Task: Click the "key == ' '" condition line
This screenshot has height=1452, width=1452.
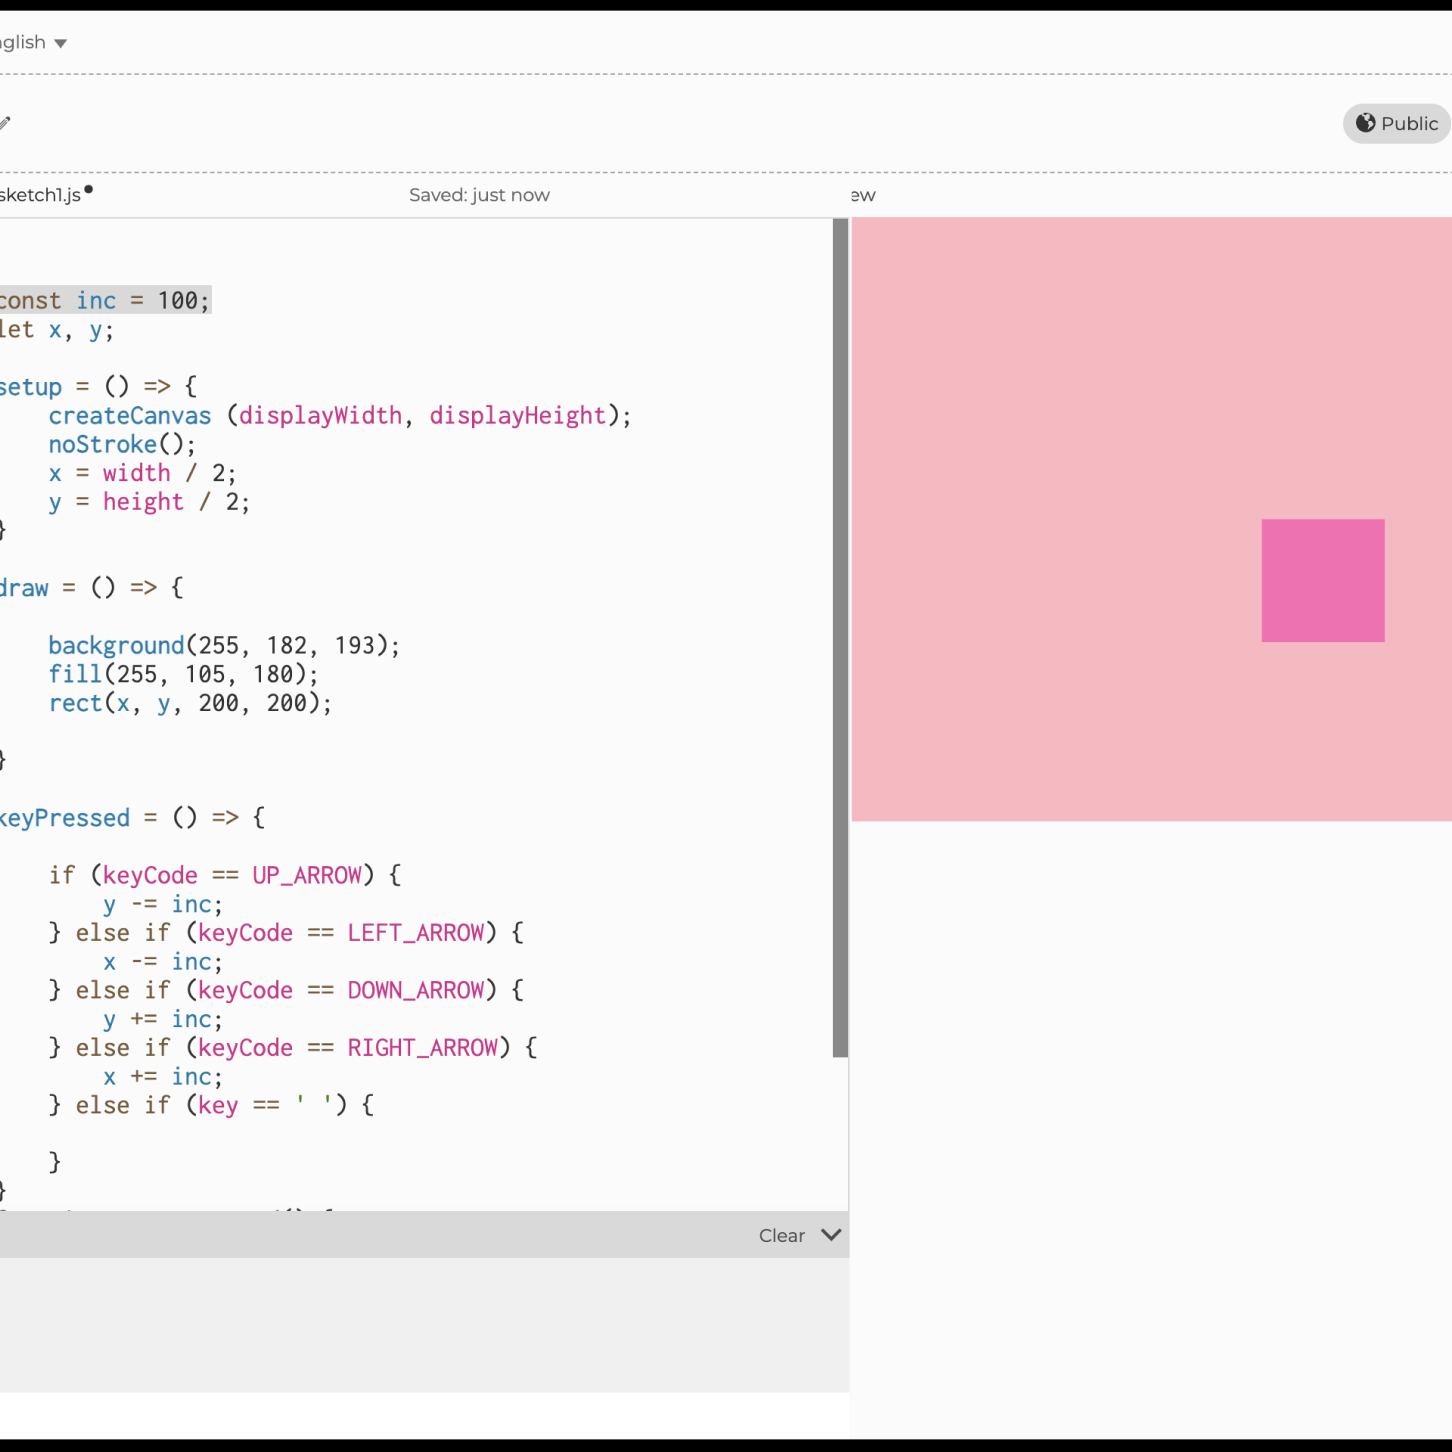Action: [211, 1105]
